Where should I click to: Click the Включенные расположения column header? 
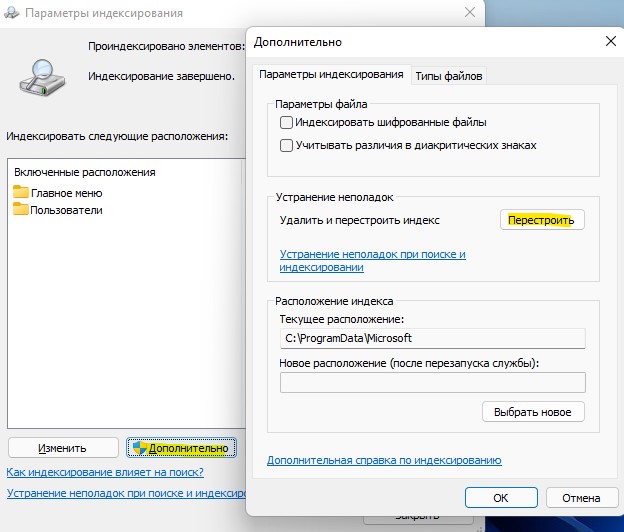[85, 172]
